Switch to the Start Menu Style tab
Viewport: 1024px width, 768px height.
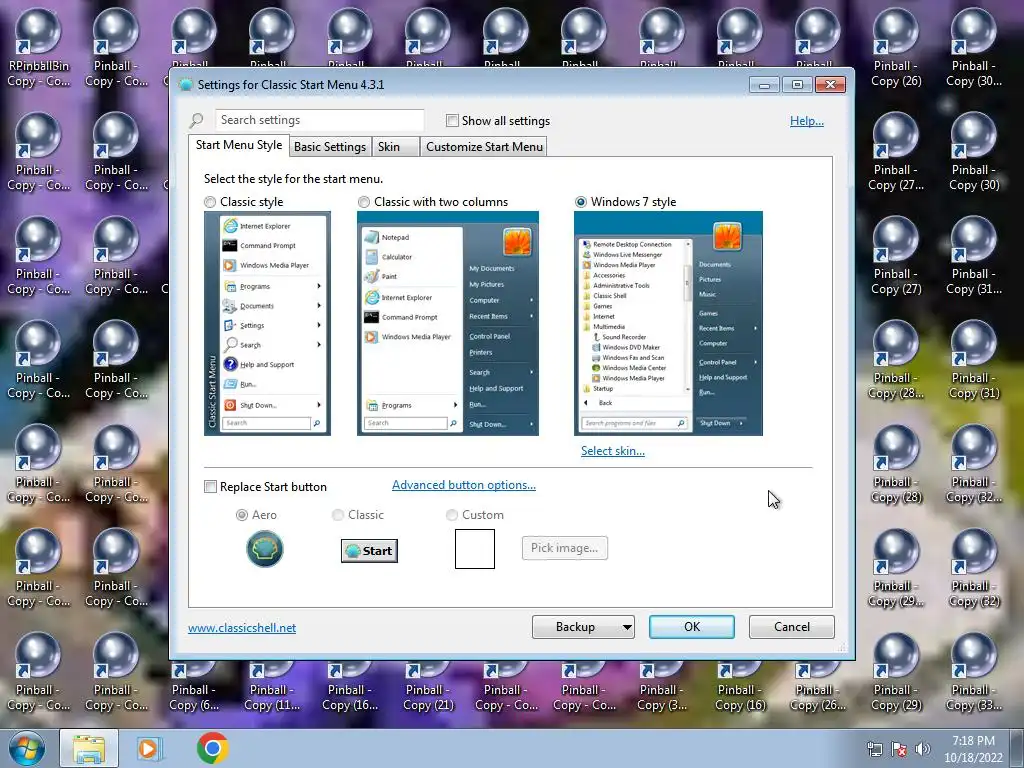(x=239, y=145)
